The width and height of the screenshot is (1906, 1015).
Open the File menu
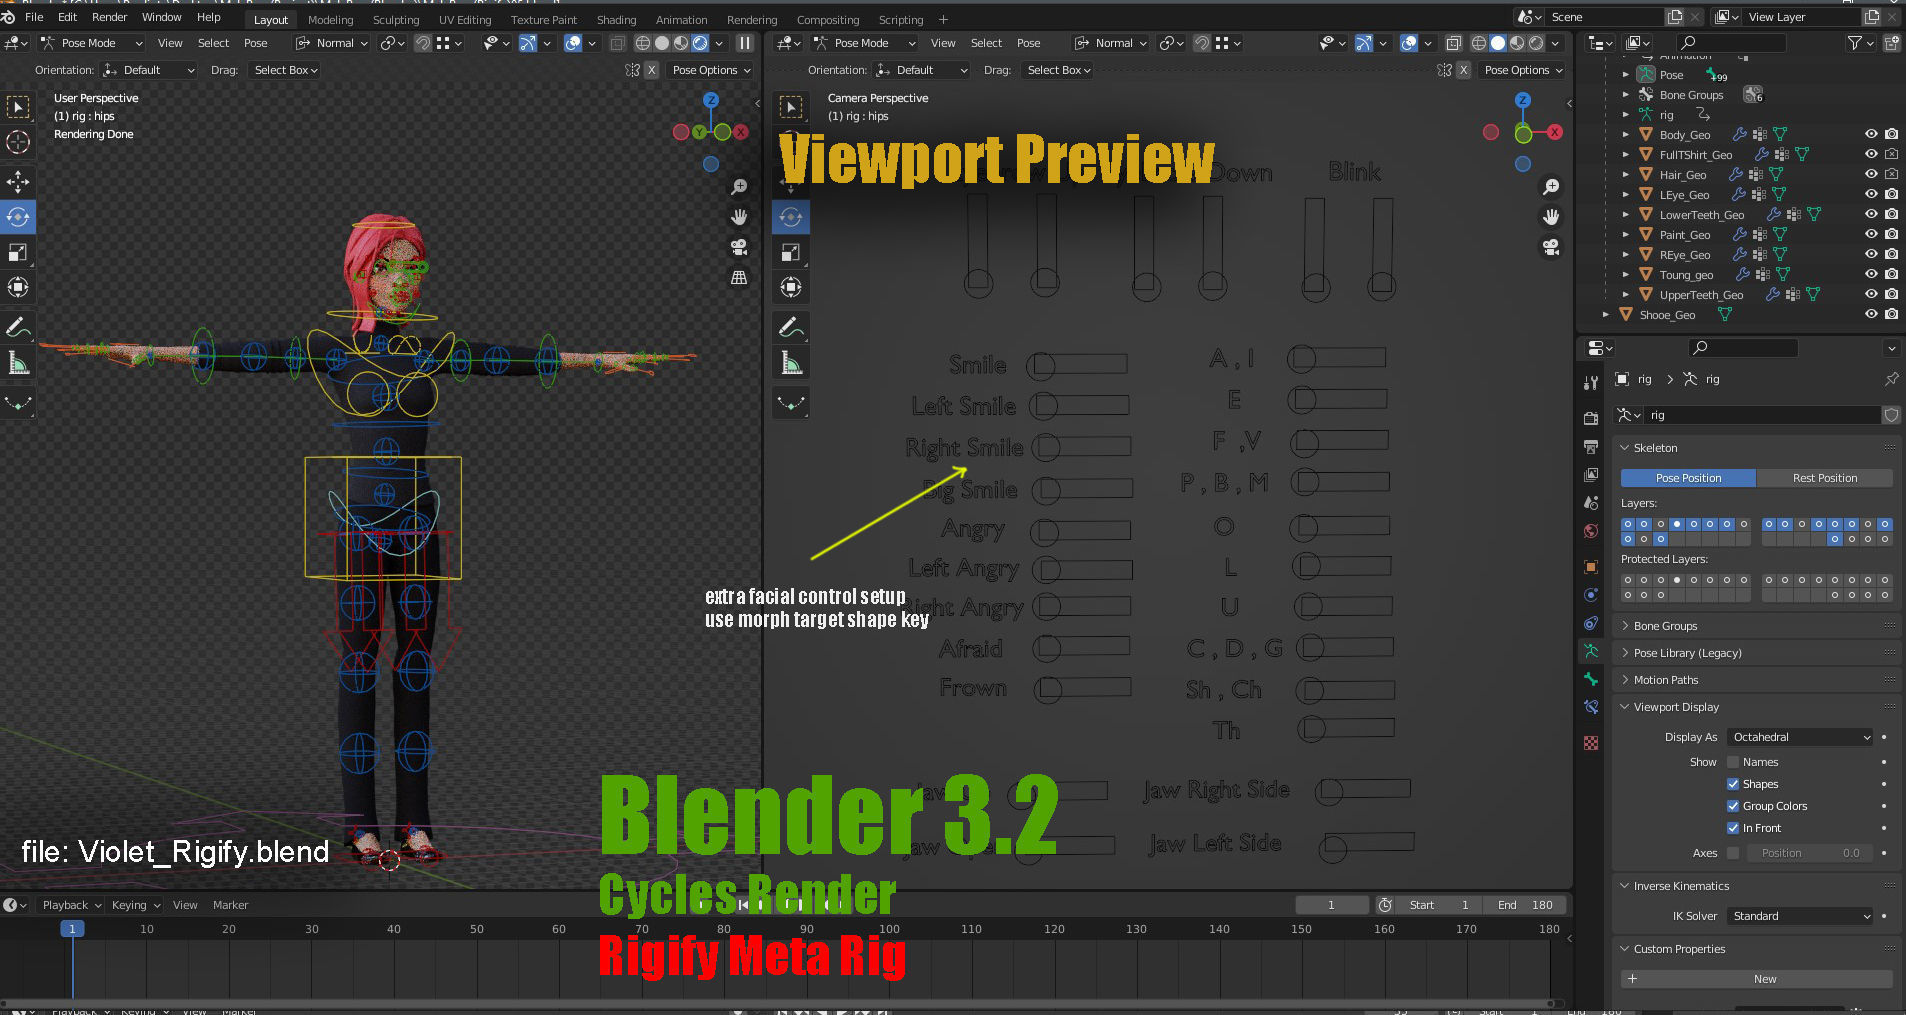34,17
